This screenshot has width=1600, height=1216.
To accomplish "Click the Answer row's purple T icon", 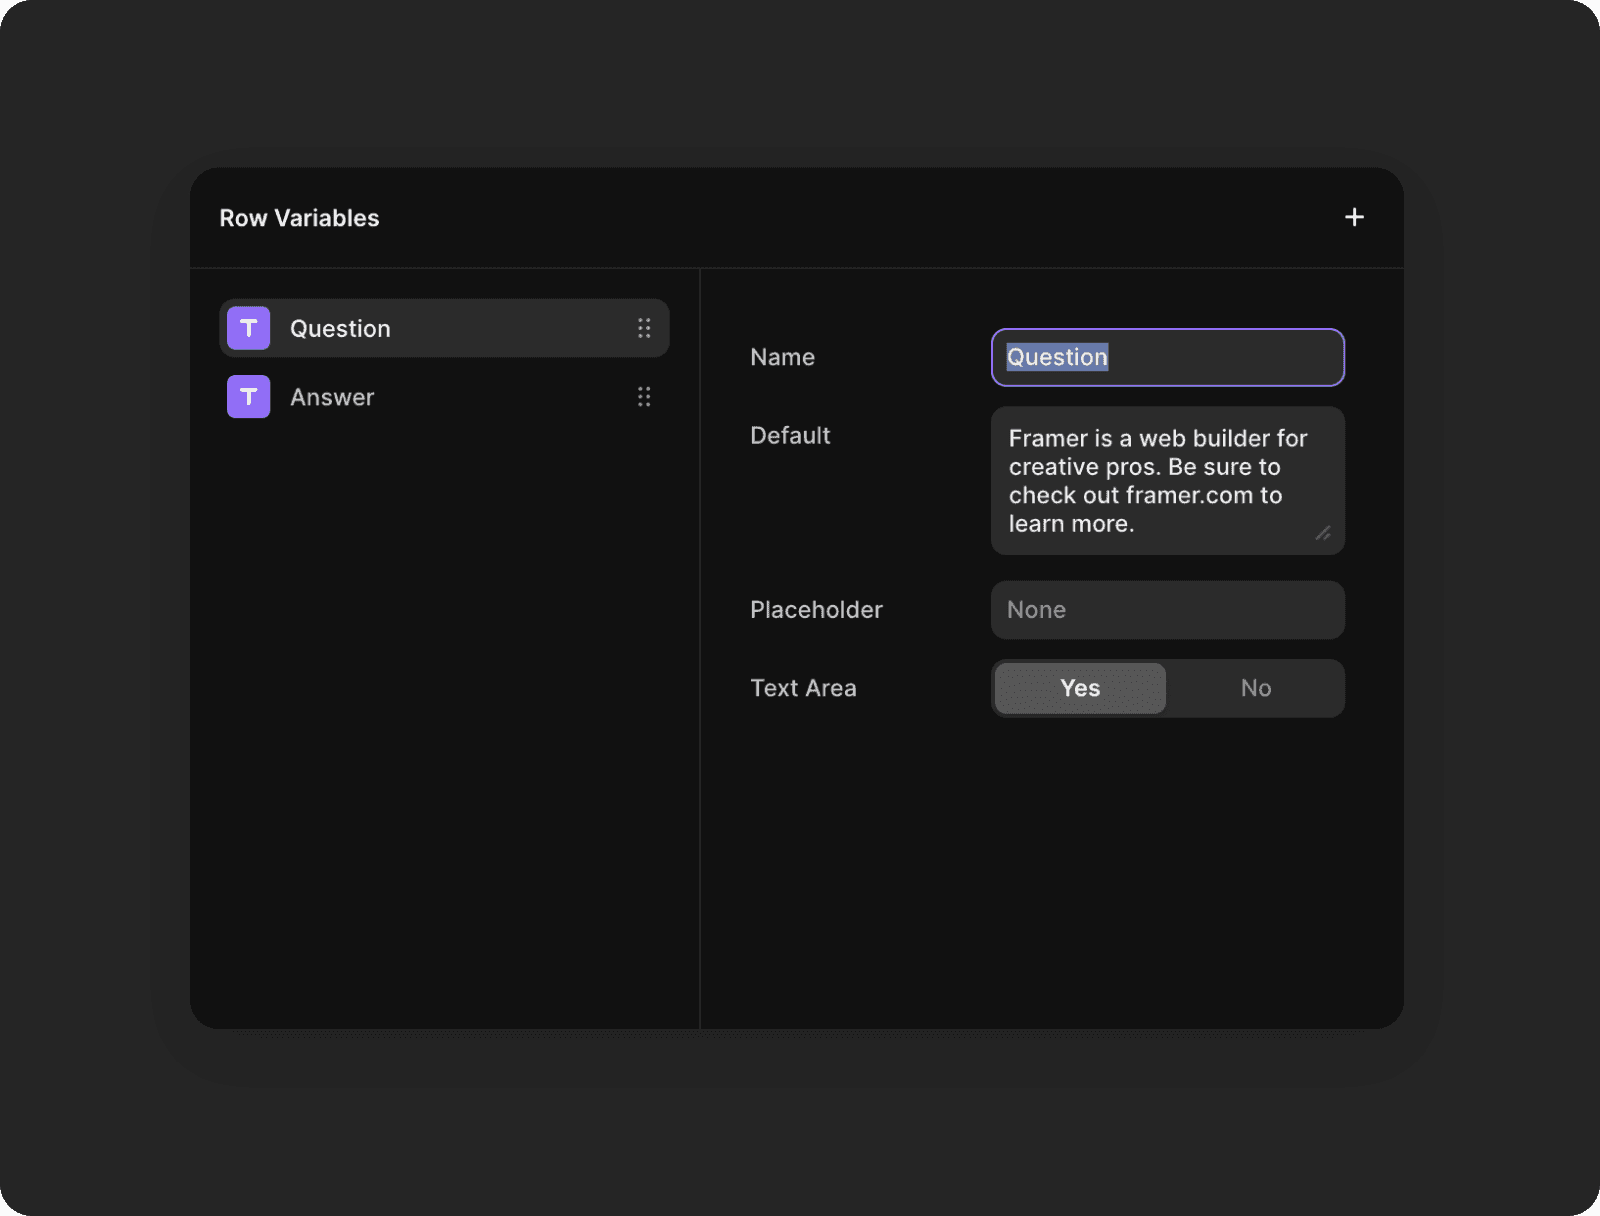I will (x=249, y=397).
